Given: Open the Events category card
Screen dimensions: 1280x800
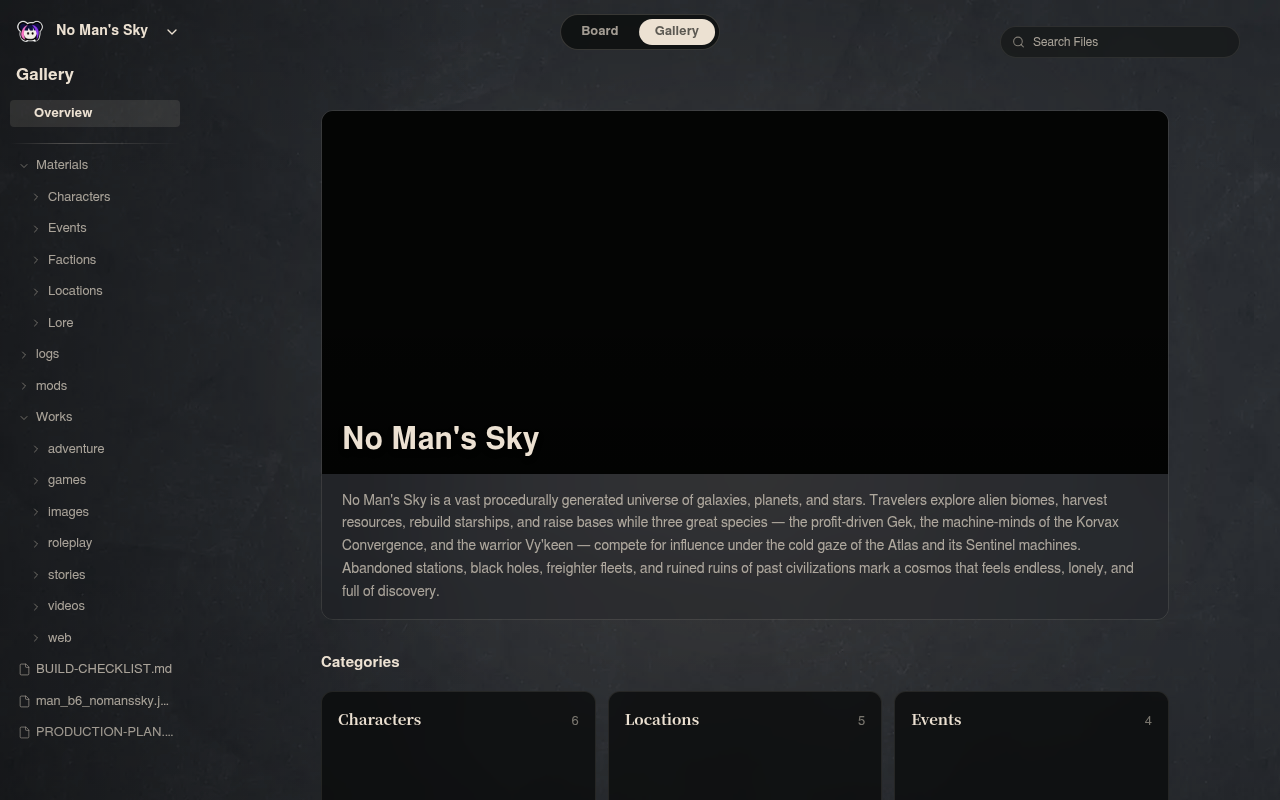Looking at the screenshot, I should tap(1031, 746).
